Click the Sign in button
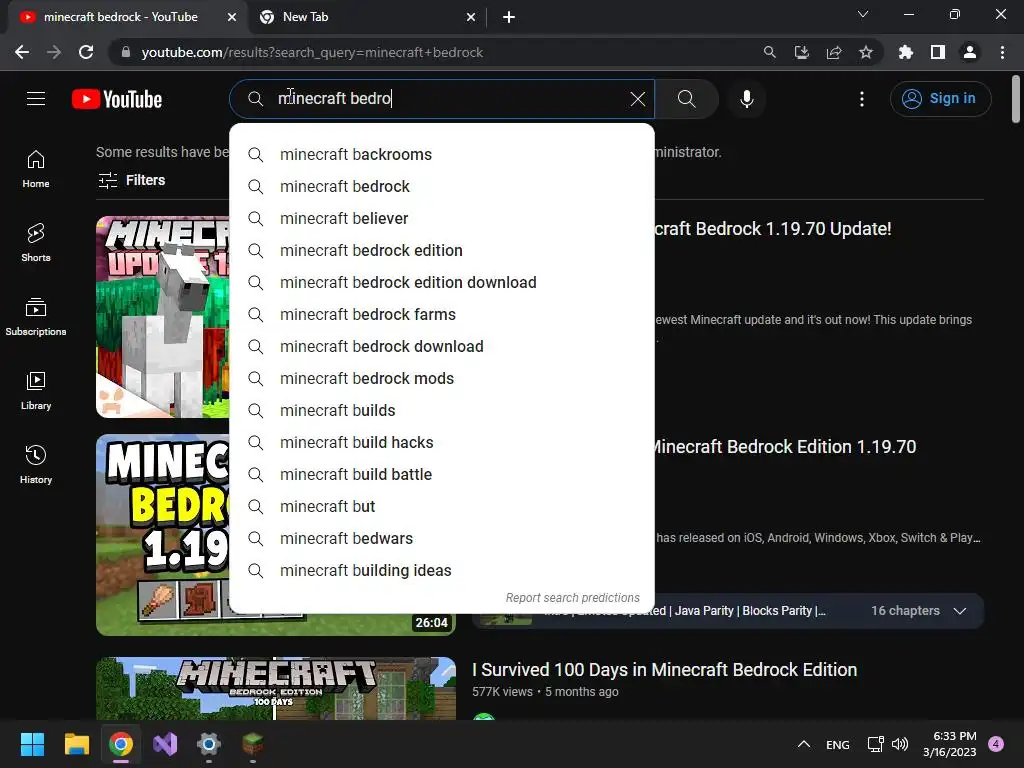The height and width of the screenshot is (768, 1024). click(x=940, y=99)
